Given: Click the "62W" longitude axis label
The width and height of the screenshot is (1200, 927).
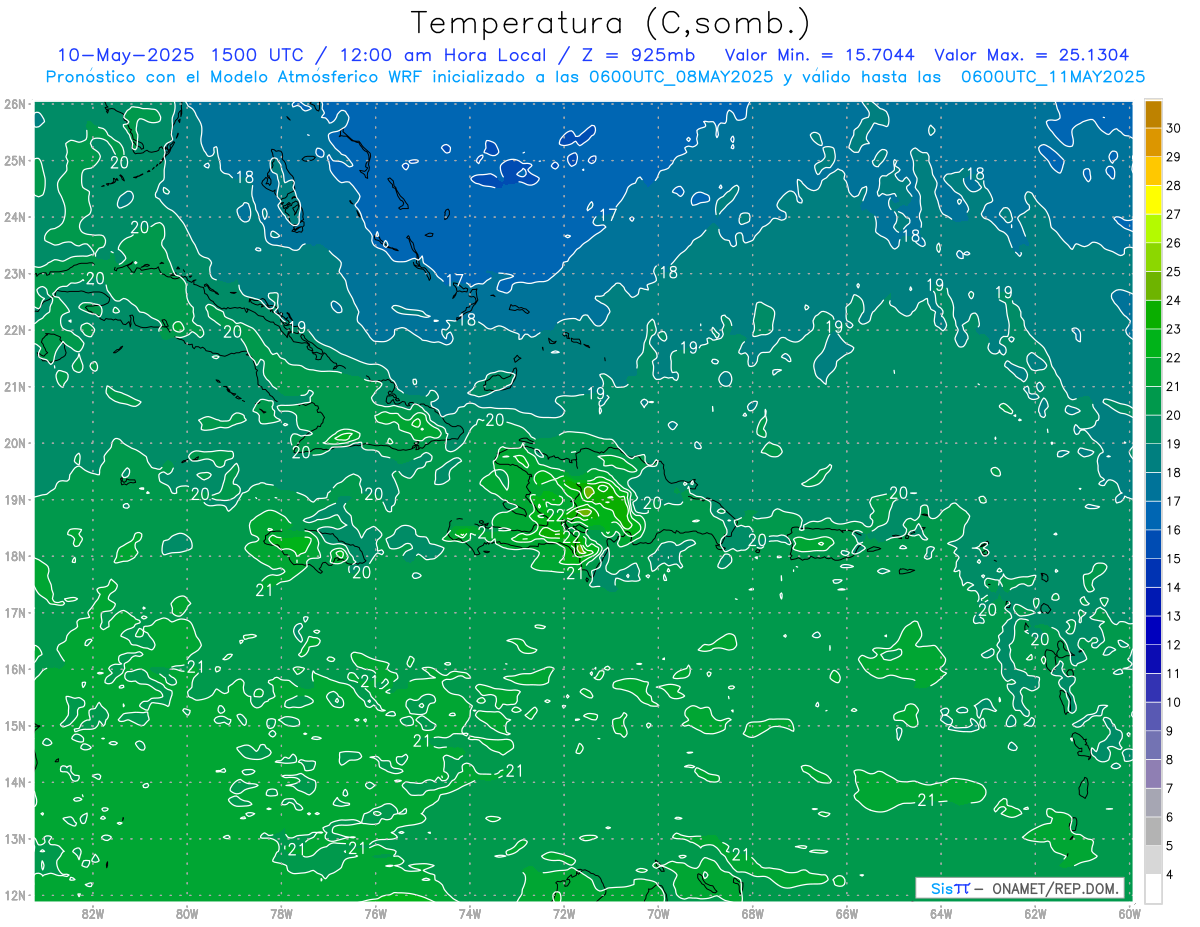Looking at the screenshot, I should click(1035, 913).
